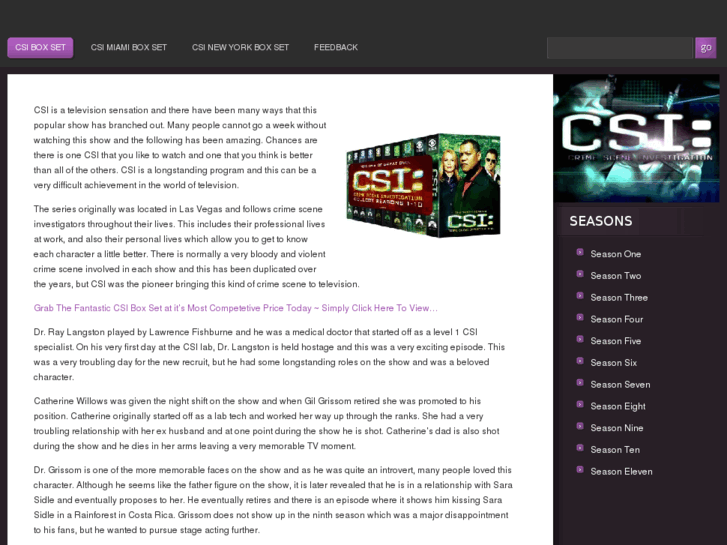Click the CSI box set product image
Screen dimensions: 727x545
point(423,186)
